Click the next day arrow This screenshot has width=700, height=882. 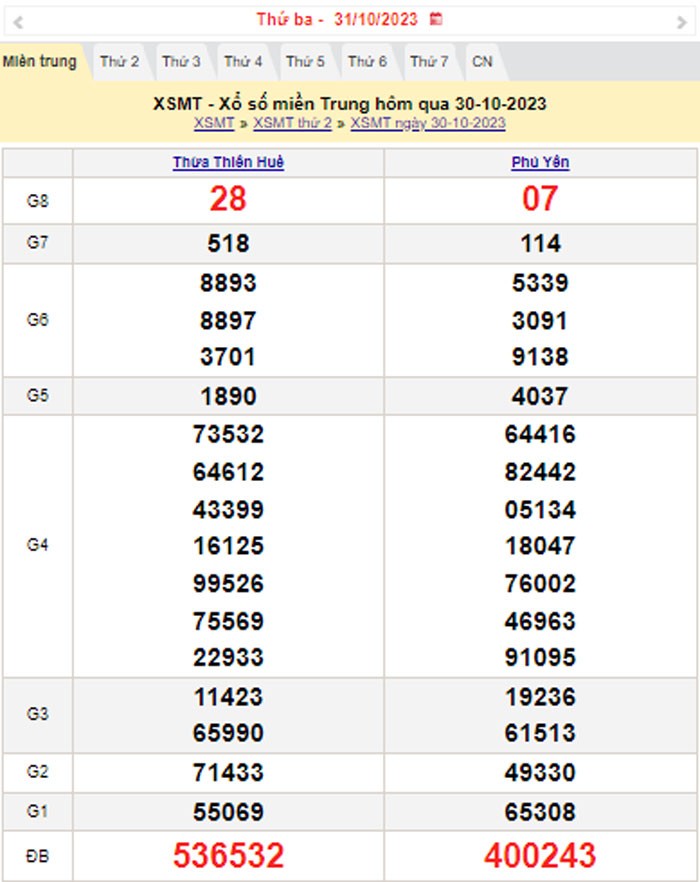point(682,20)
